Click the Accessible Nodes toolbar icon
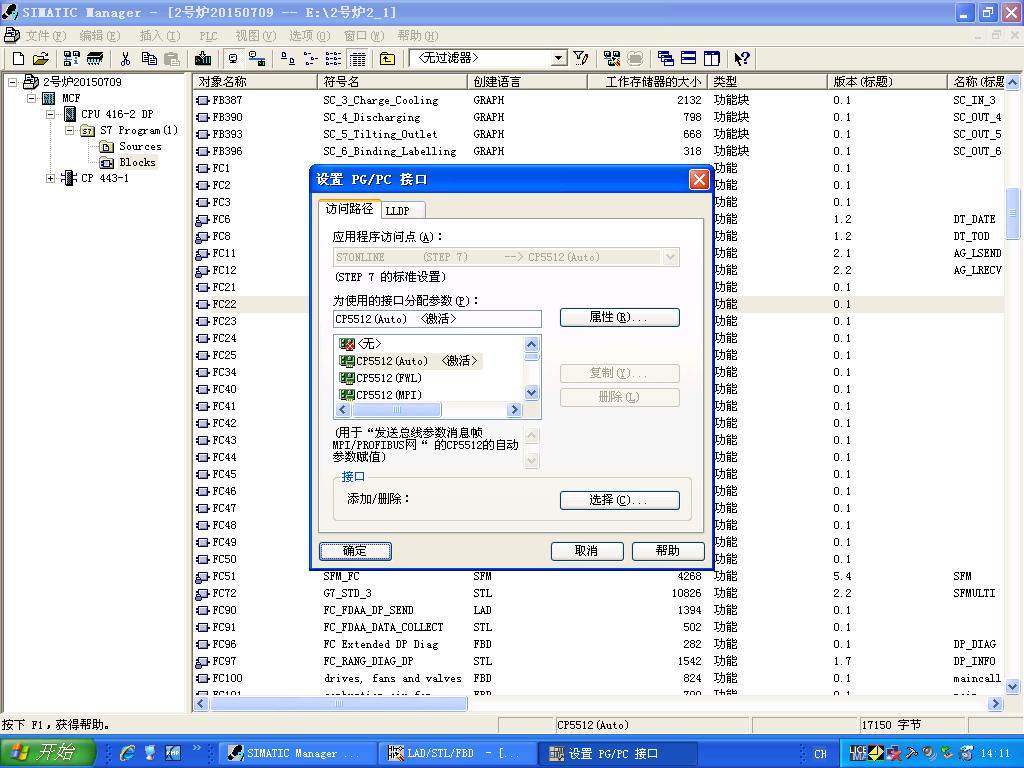The height and width of the screenshot is (768, 1024). click(x=71, y=59)
